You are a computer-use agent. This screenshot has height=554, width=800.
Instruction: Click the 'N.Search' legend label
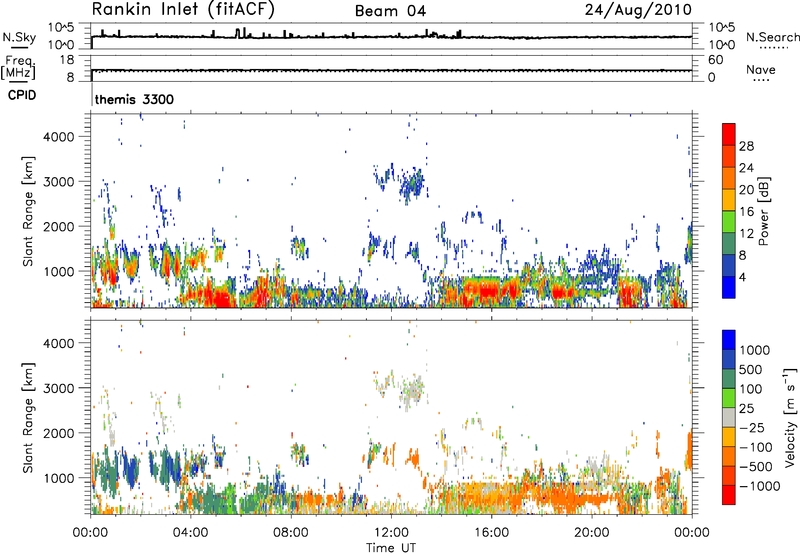772,37
